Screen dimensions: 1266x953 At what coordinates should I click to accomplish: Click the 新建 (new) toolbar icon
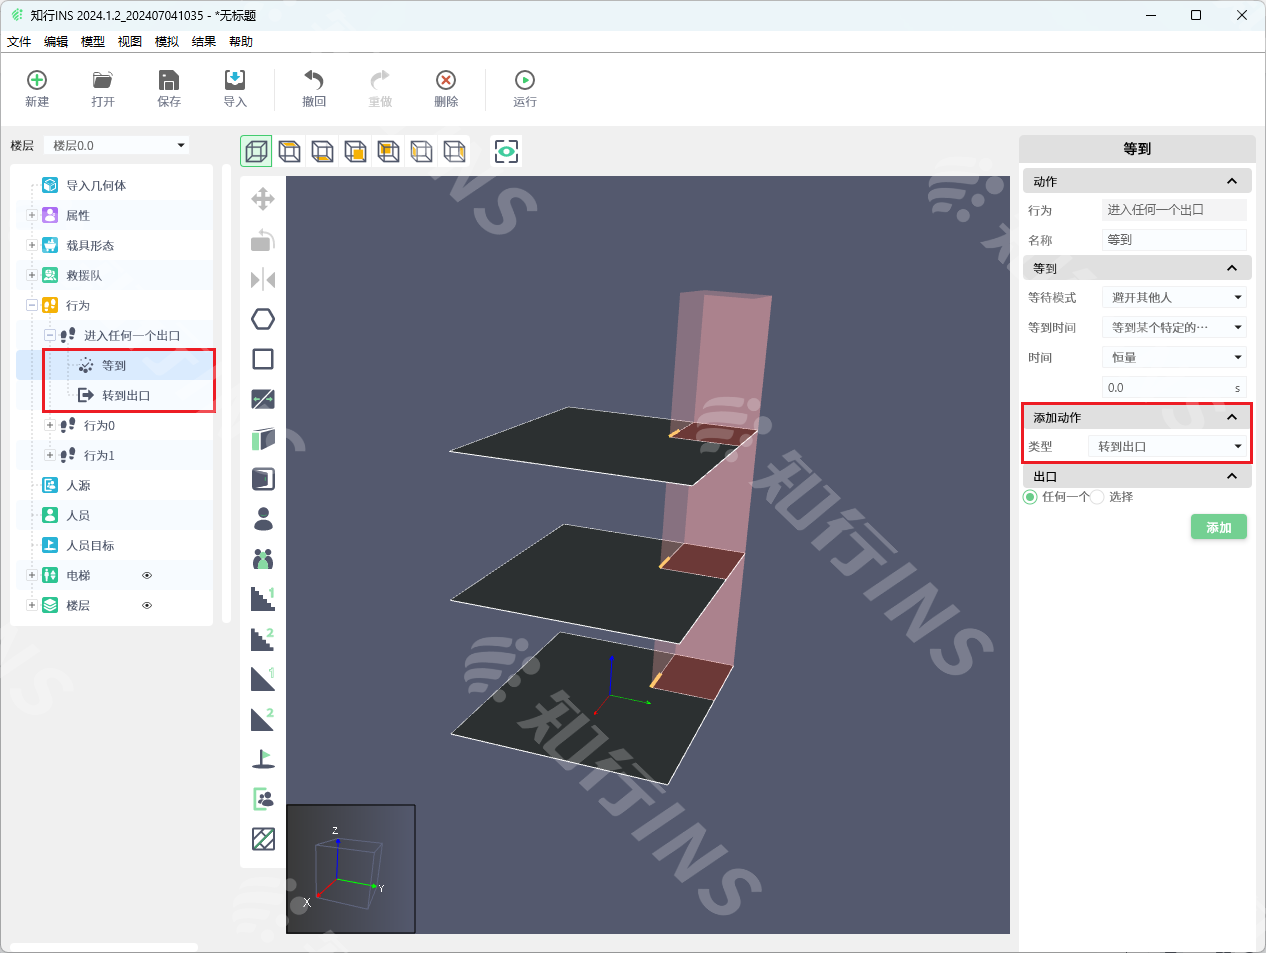coord(37,80)
